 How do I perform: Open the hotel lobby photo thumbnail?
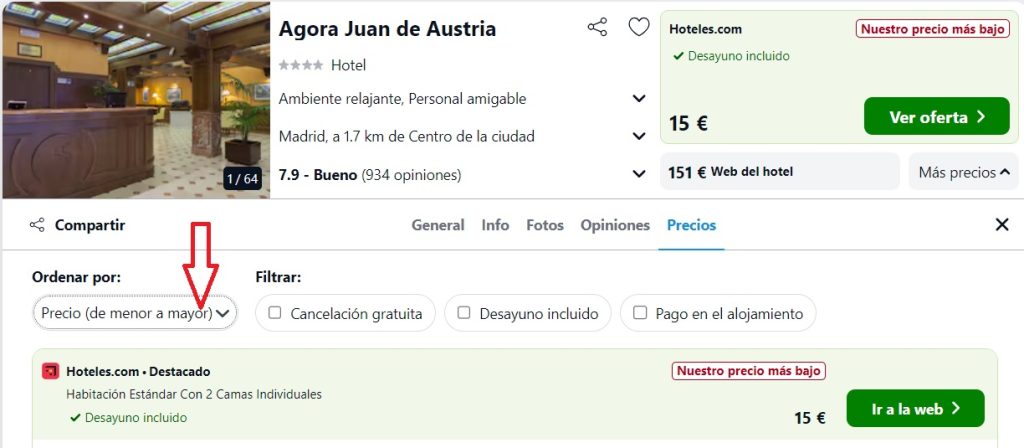click(x=136, y=99)
